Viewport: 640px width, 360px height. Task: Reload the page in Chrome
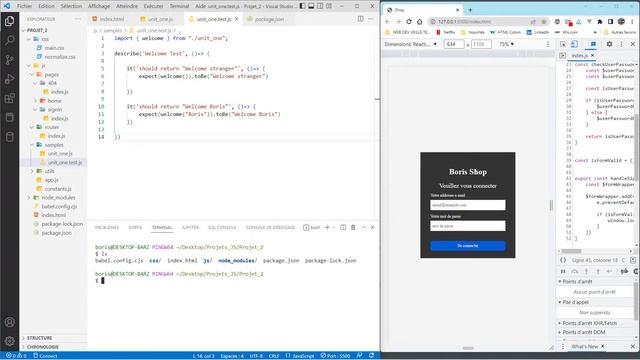coord(409,22)
